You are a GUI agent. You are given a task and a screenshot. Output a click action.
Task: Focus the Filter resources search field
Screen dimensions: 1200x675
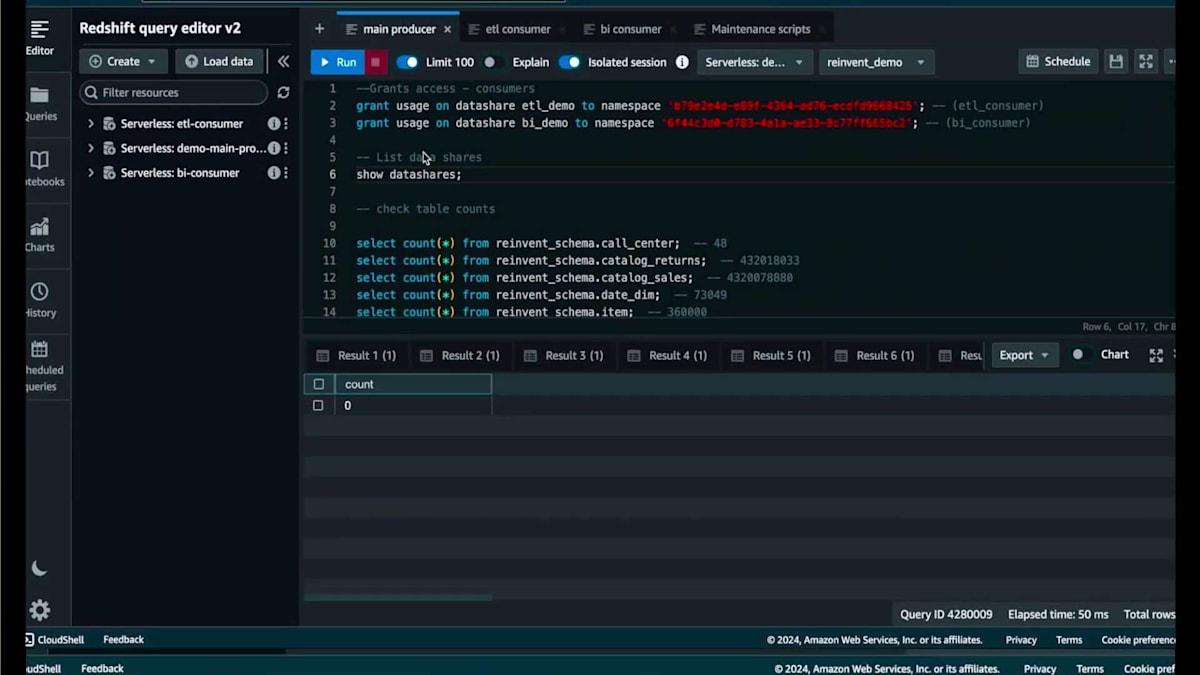pos(174,92)
